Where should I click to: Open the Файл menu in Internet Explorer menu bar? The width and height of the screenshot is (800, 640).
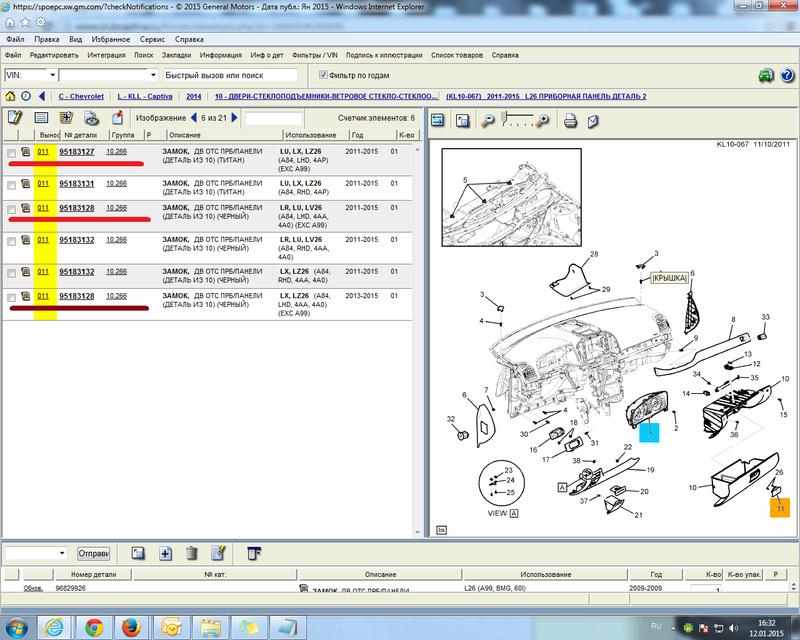pos(15,39)
